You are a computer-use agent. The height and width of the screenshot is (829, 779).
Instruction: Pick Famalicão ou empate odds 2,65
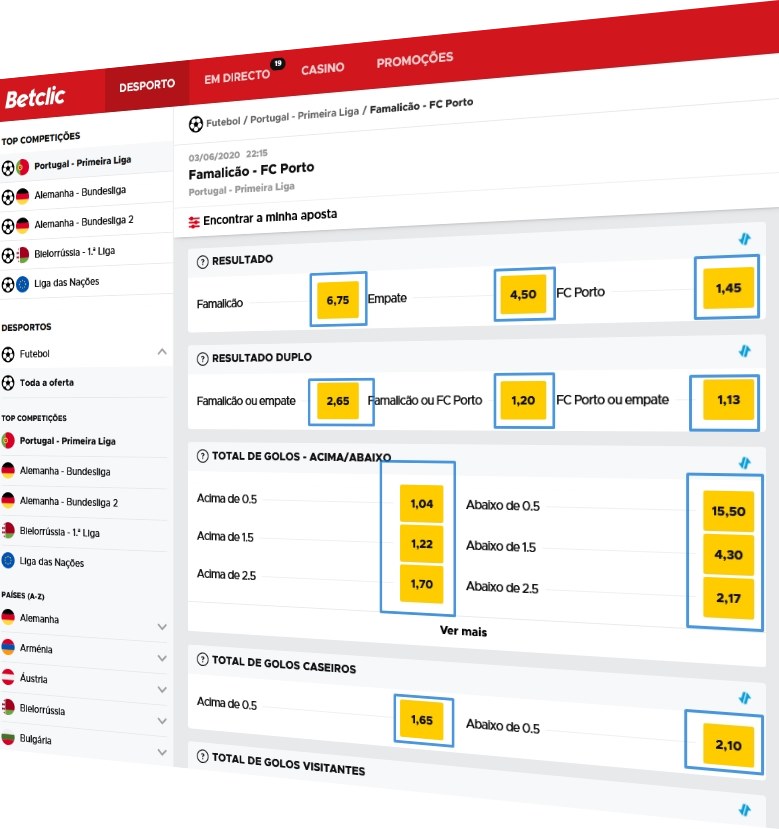[338, 401]
